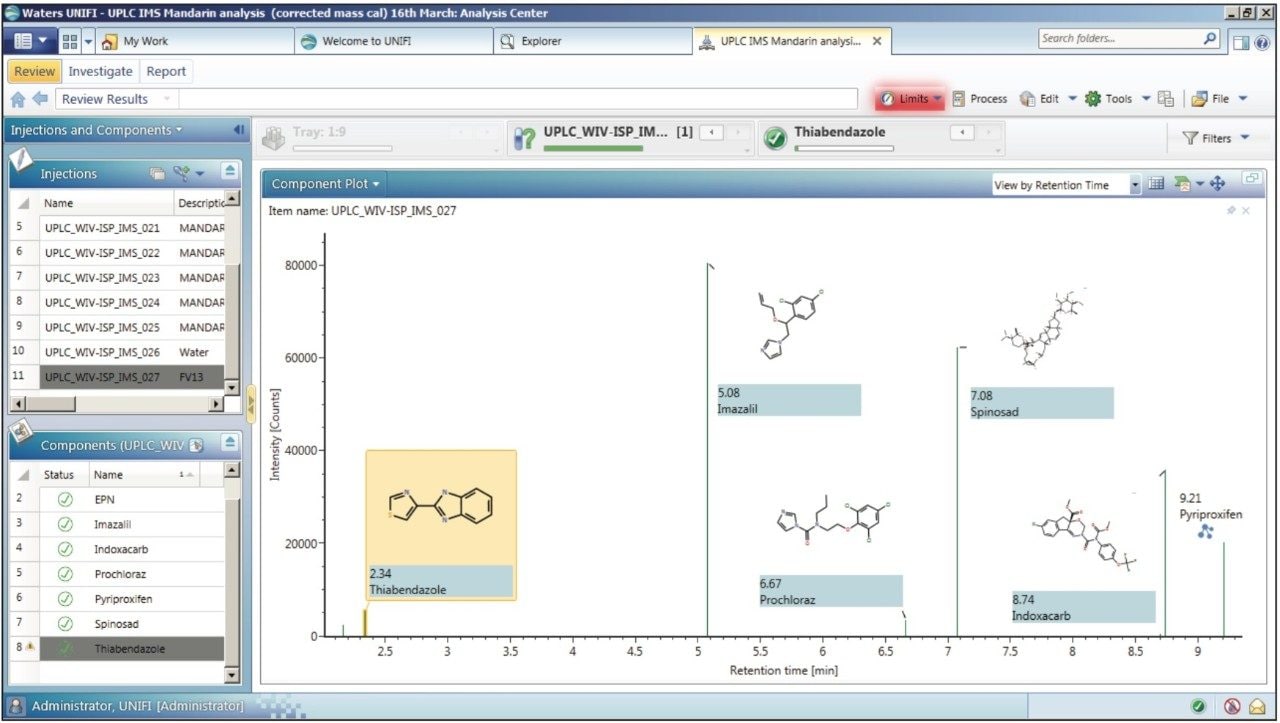Select injection UPLC_WIV-ISP_IMS_027 row
Screen dimensions: 1280x723
coord(117,377)
